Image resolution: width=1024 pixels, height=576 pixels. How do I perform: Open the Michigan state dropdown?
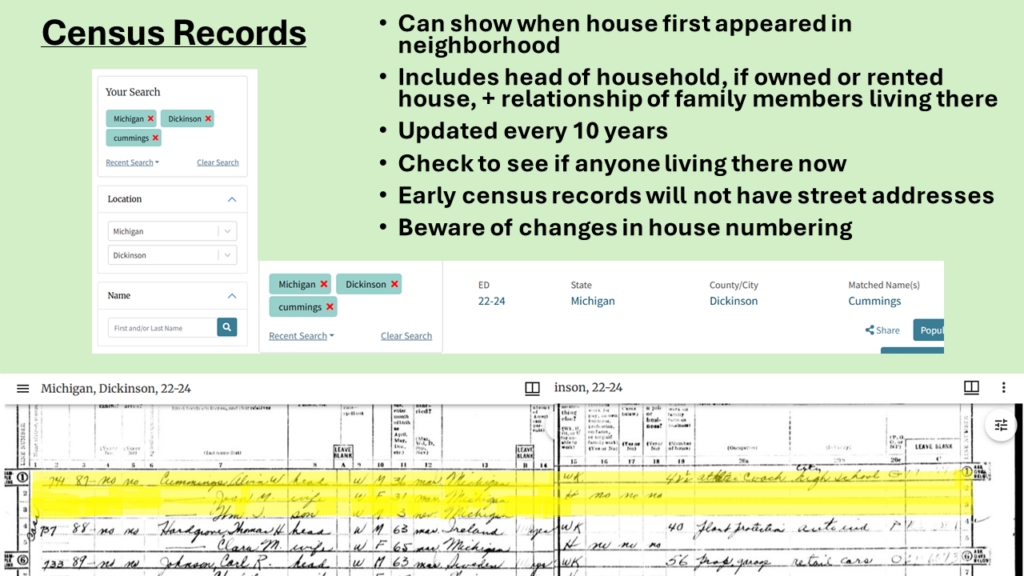172,231
